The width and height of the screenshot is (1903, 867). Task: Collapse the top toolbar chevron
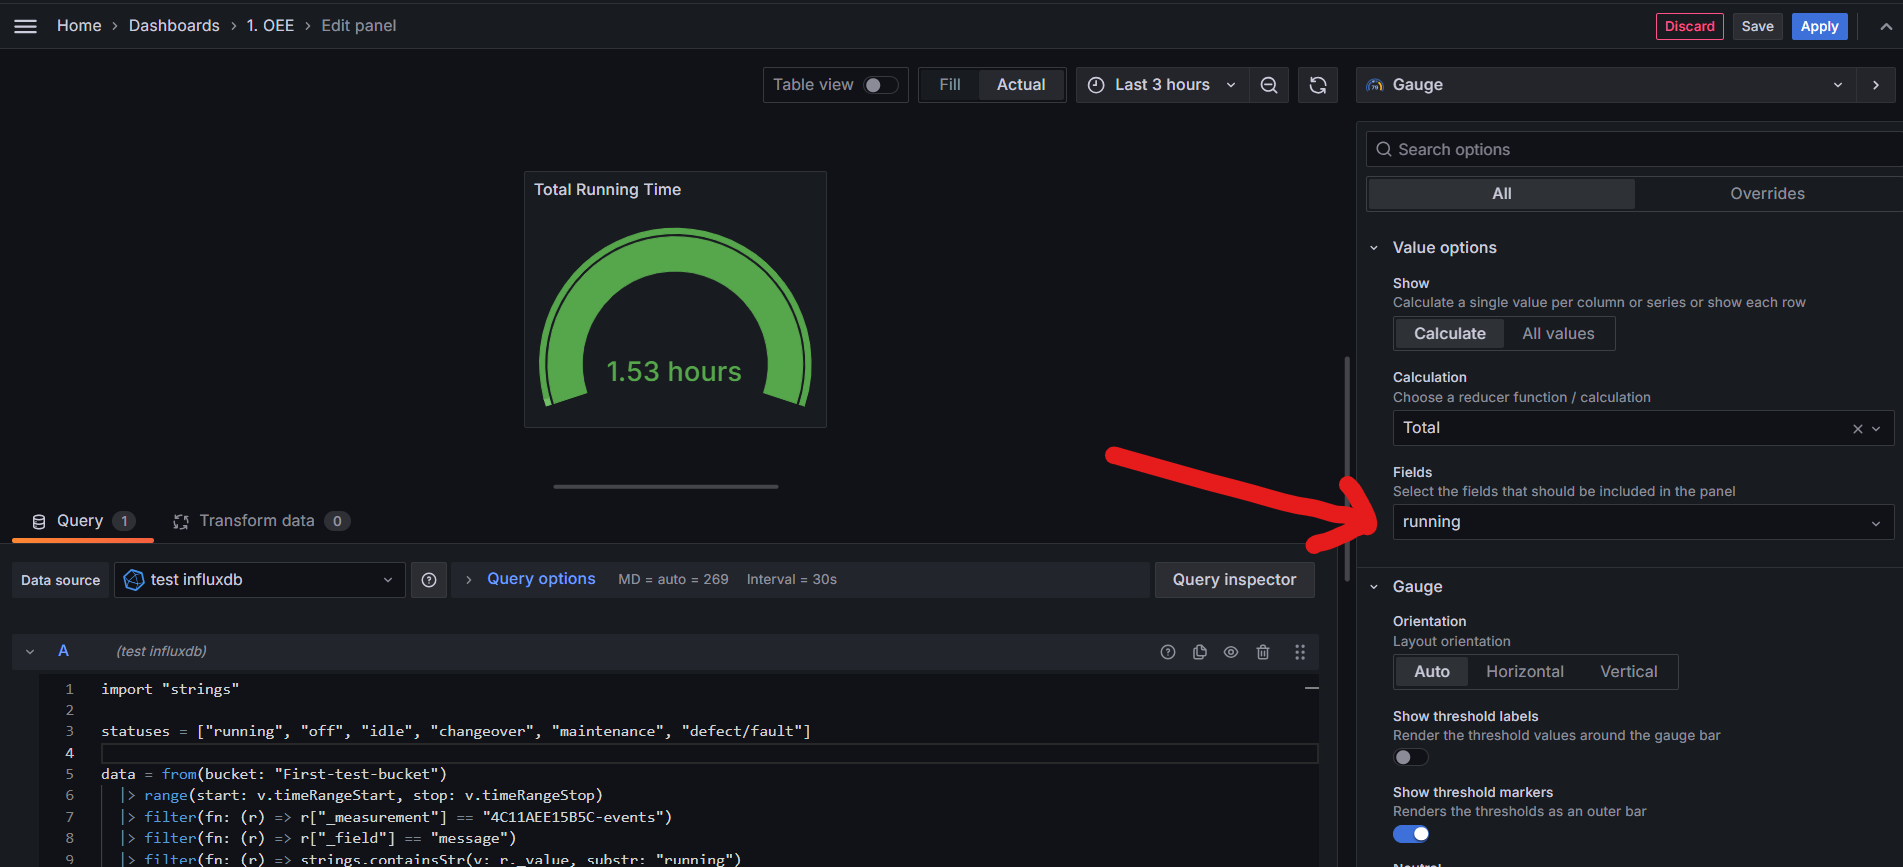pyautogui.click(x=1886, y=27)
